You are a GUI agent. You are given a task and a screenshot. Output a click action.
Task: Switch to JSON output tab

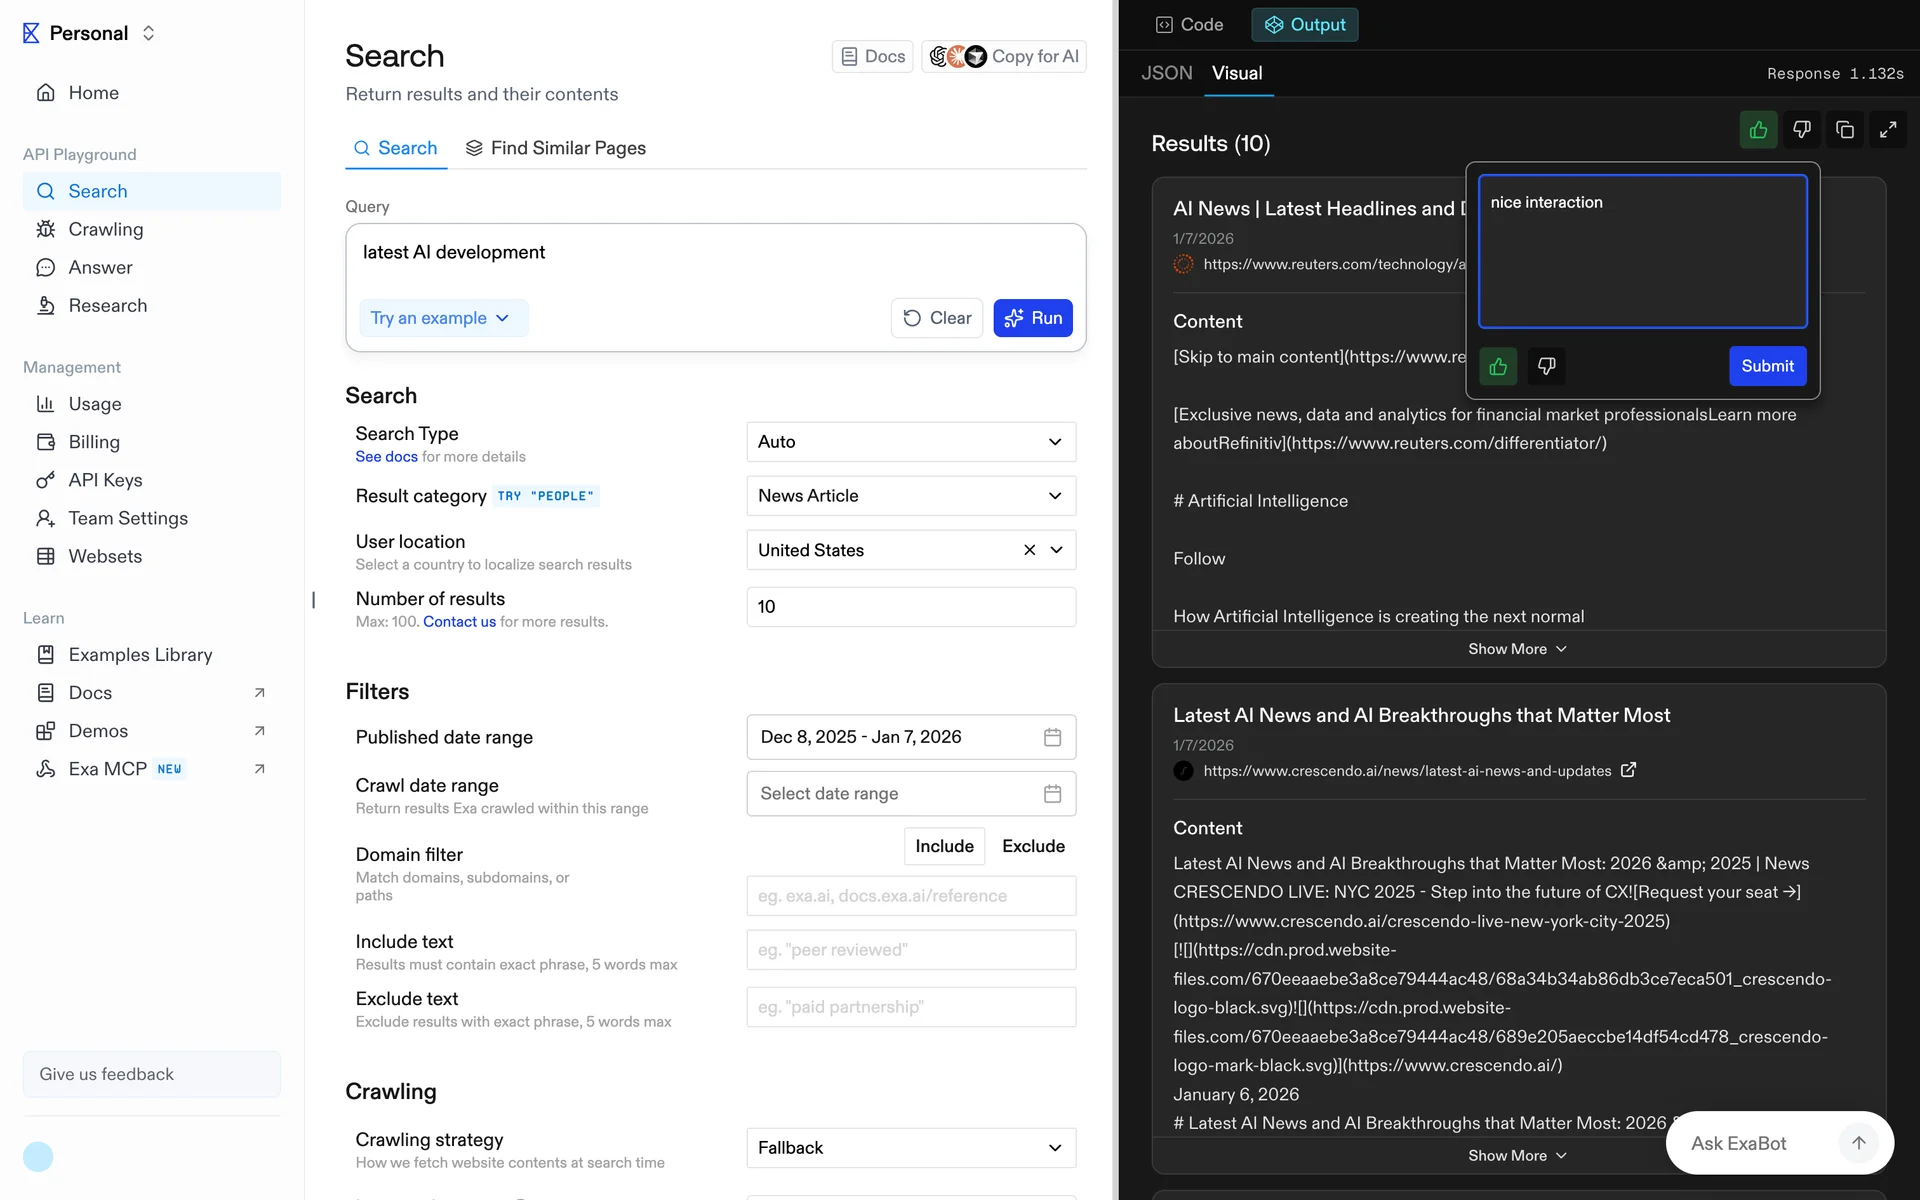[x=1166, y=73]
